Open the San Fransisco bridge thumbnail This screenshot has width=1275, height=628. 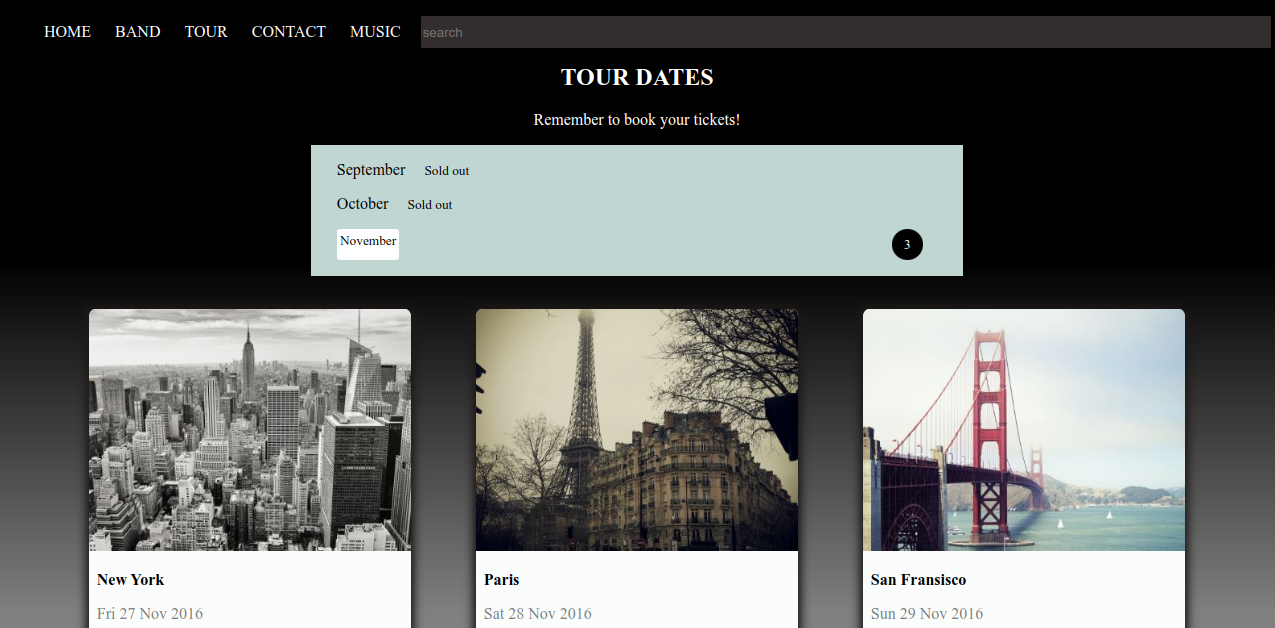pyautogui.click(x=1023, y=429)
